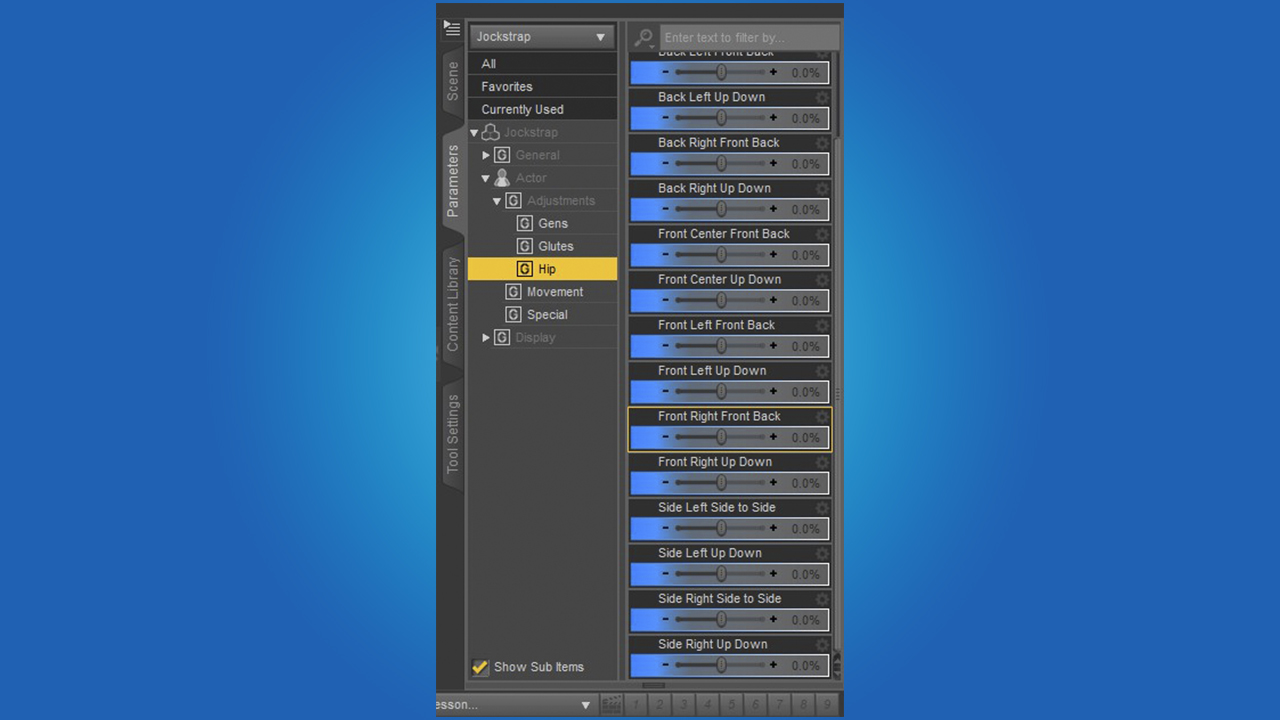Click the horizontal scrollbar handle below the sliders
This screenshot has width=1280, height=720.
(x=654, y=685)
